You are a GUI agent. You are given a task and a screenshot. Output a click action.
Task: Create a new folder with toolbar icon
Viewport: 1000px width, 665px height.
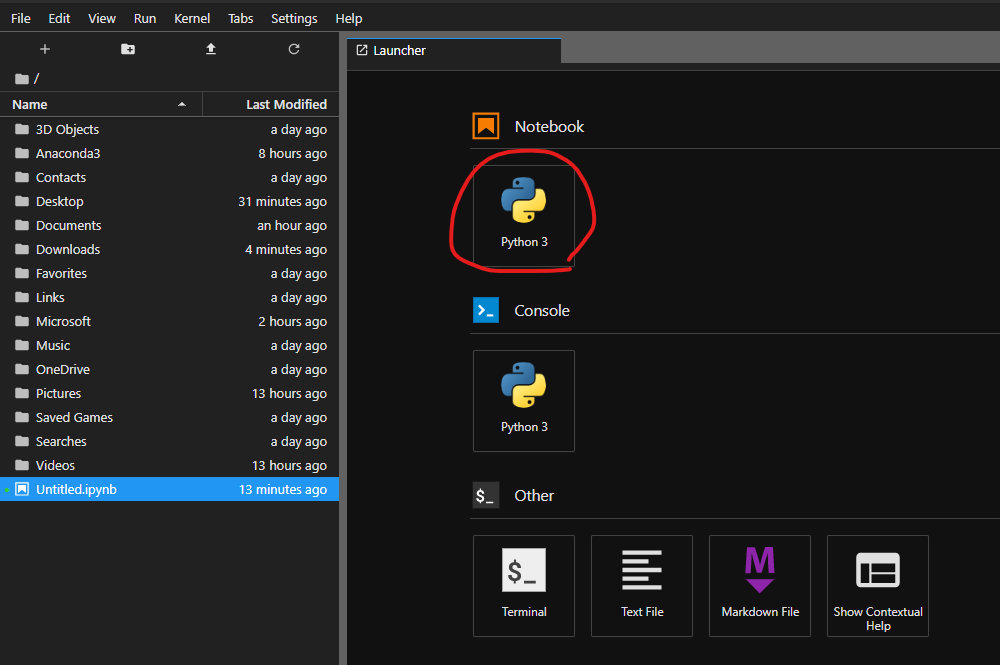coord(128,49)
